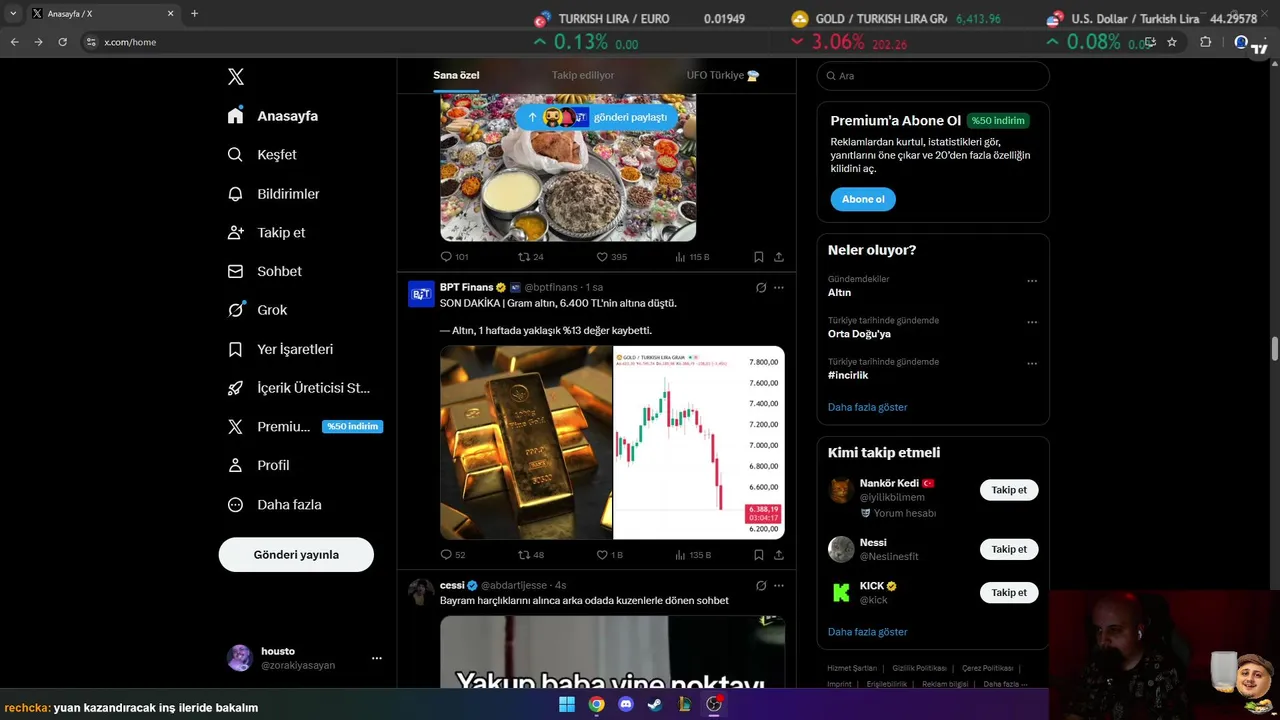The image size is (1280, 720).
Task: Switch to UFO Türkiye tab
Action: pos(723,75)
